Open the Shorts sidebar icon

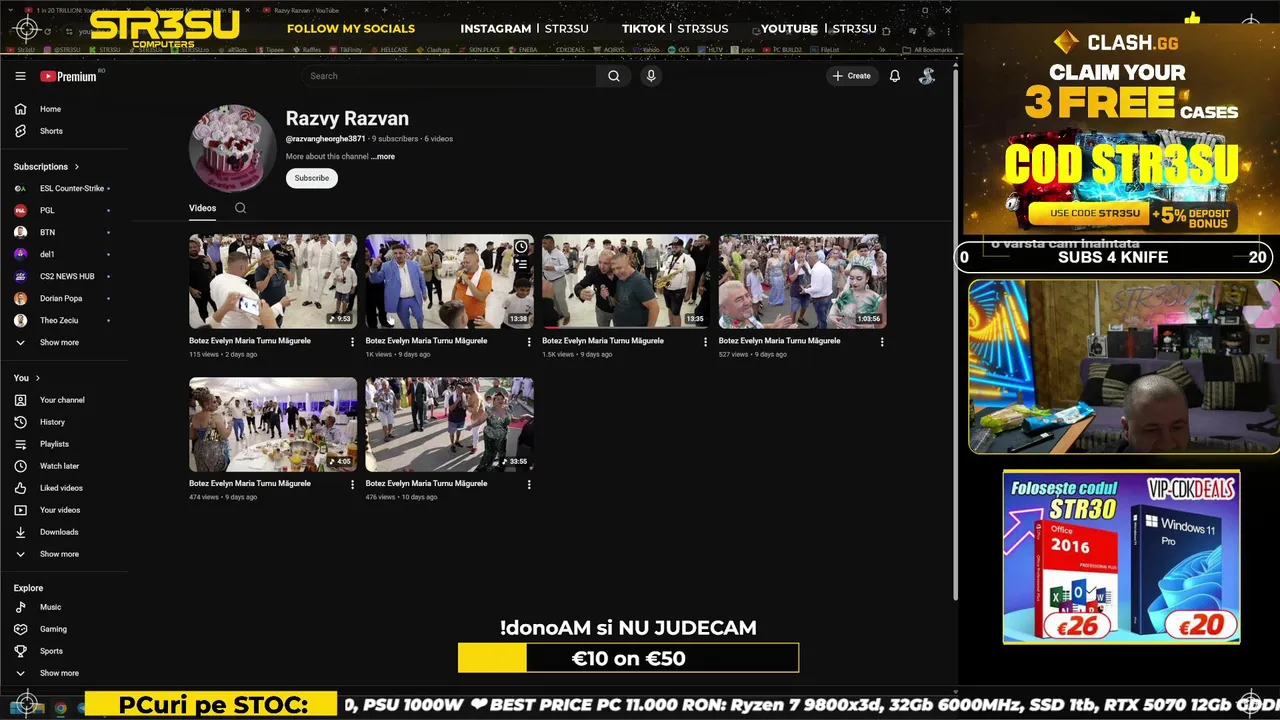(20, 131)
